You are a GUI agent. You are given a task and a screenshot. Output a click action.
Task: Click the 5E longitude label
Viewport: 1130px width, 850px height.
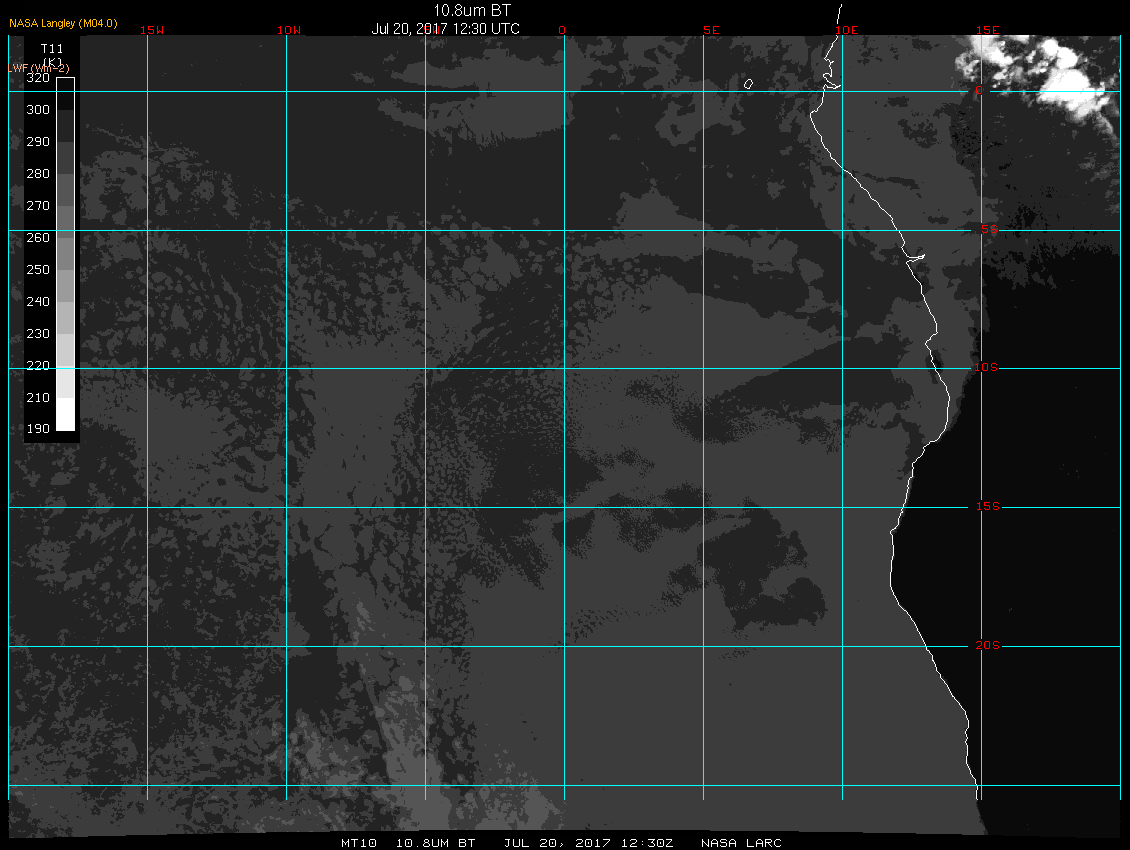click(711, 30)
